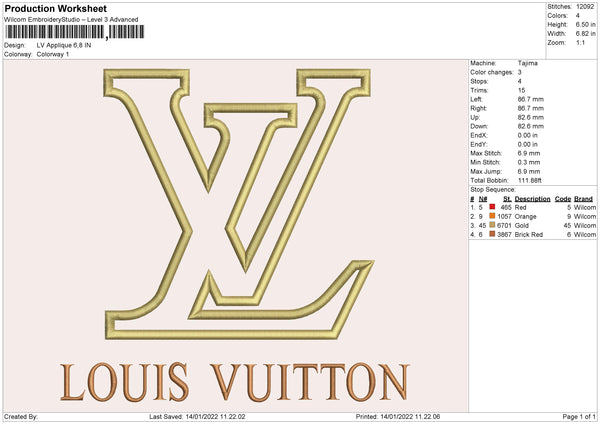The width and height of the screenshot is (600, 424).
Task: Click the EndY value '0.00 in'
Action: [528, 144]
